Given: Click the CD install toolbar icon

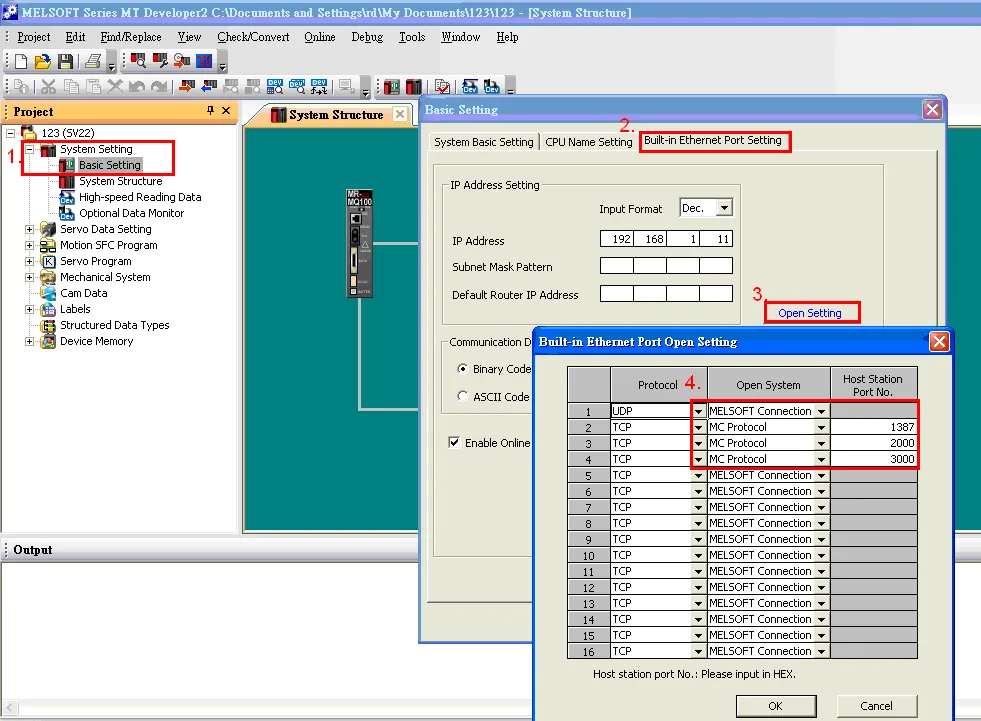Looking at the screenshot, I should pyautogui.click(x=182, y=61).
